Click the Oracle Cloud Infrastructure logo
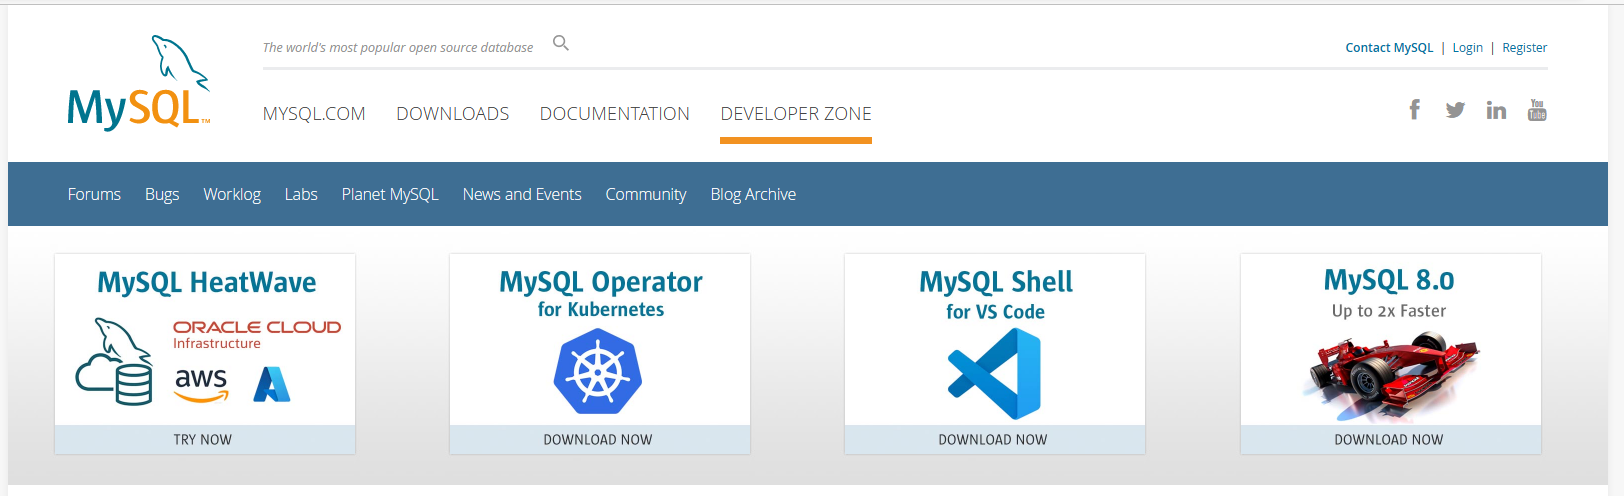This screenshot has width=1624, height=496. (x=257, y=334)
